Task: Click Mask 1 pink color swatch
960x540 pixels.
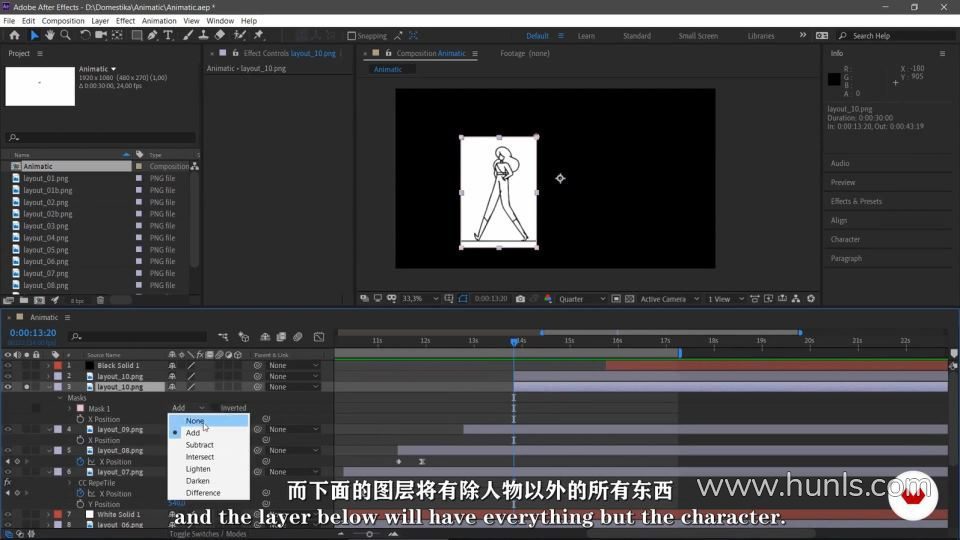Action: point(80,408)
